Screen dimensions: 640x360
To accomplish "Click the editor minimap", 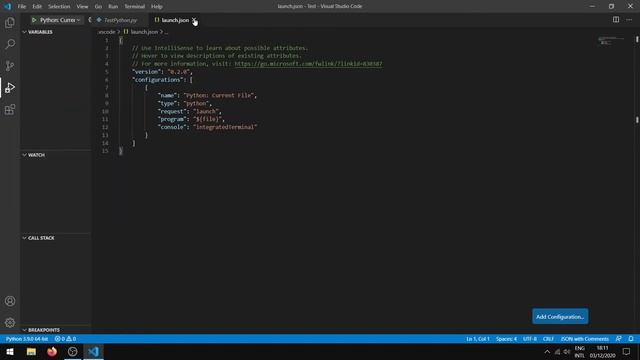I will (611, 41).
